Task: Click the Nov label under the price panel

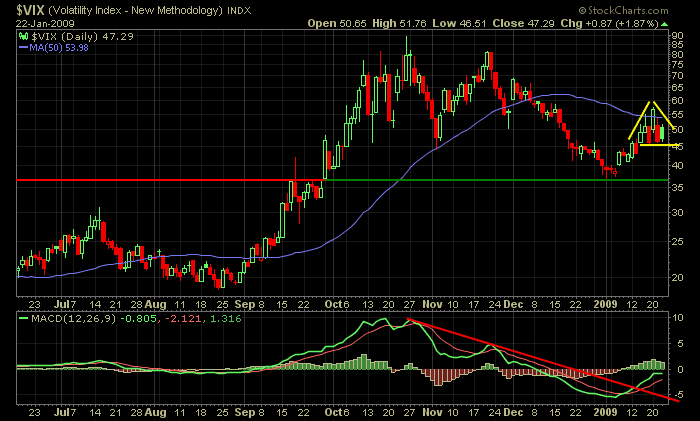Action: (432, 304)
